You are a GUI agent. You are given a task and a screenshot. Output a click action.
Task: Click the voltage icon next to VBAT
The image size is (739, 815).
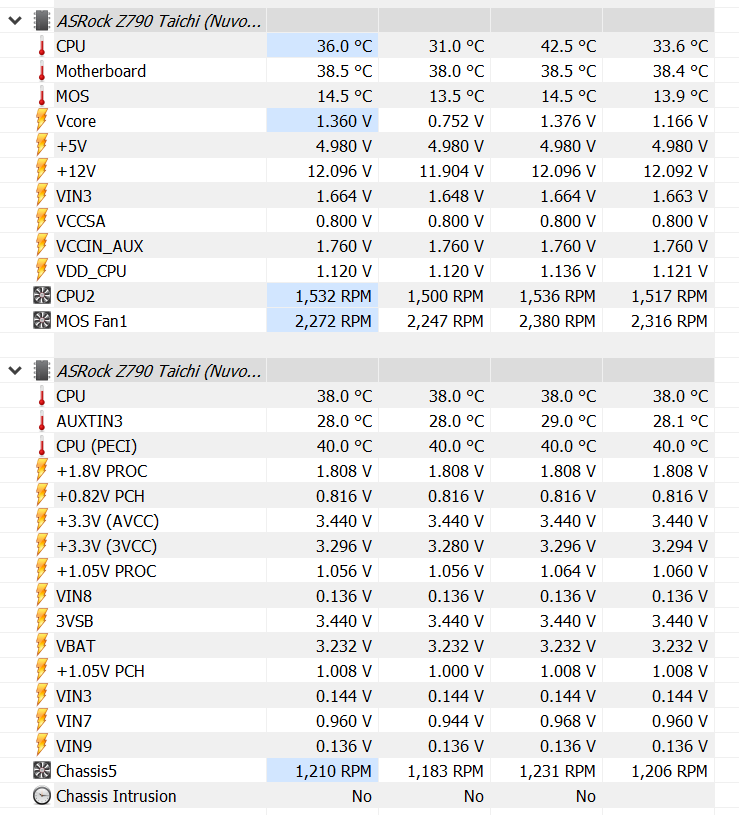42,645
